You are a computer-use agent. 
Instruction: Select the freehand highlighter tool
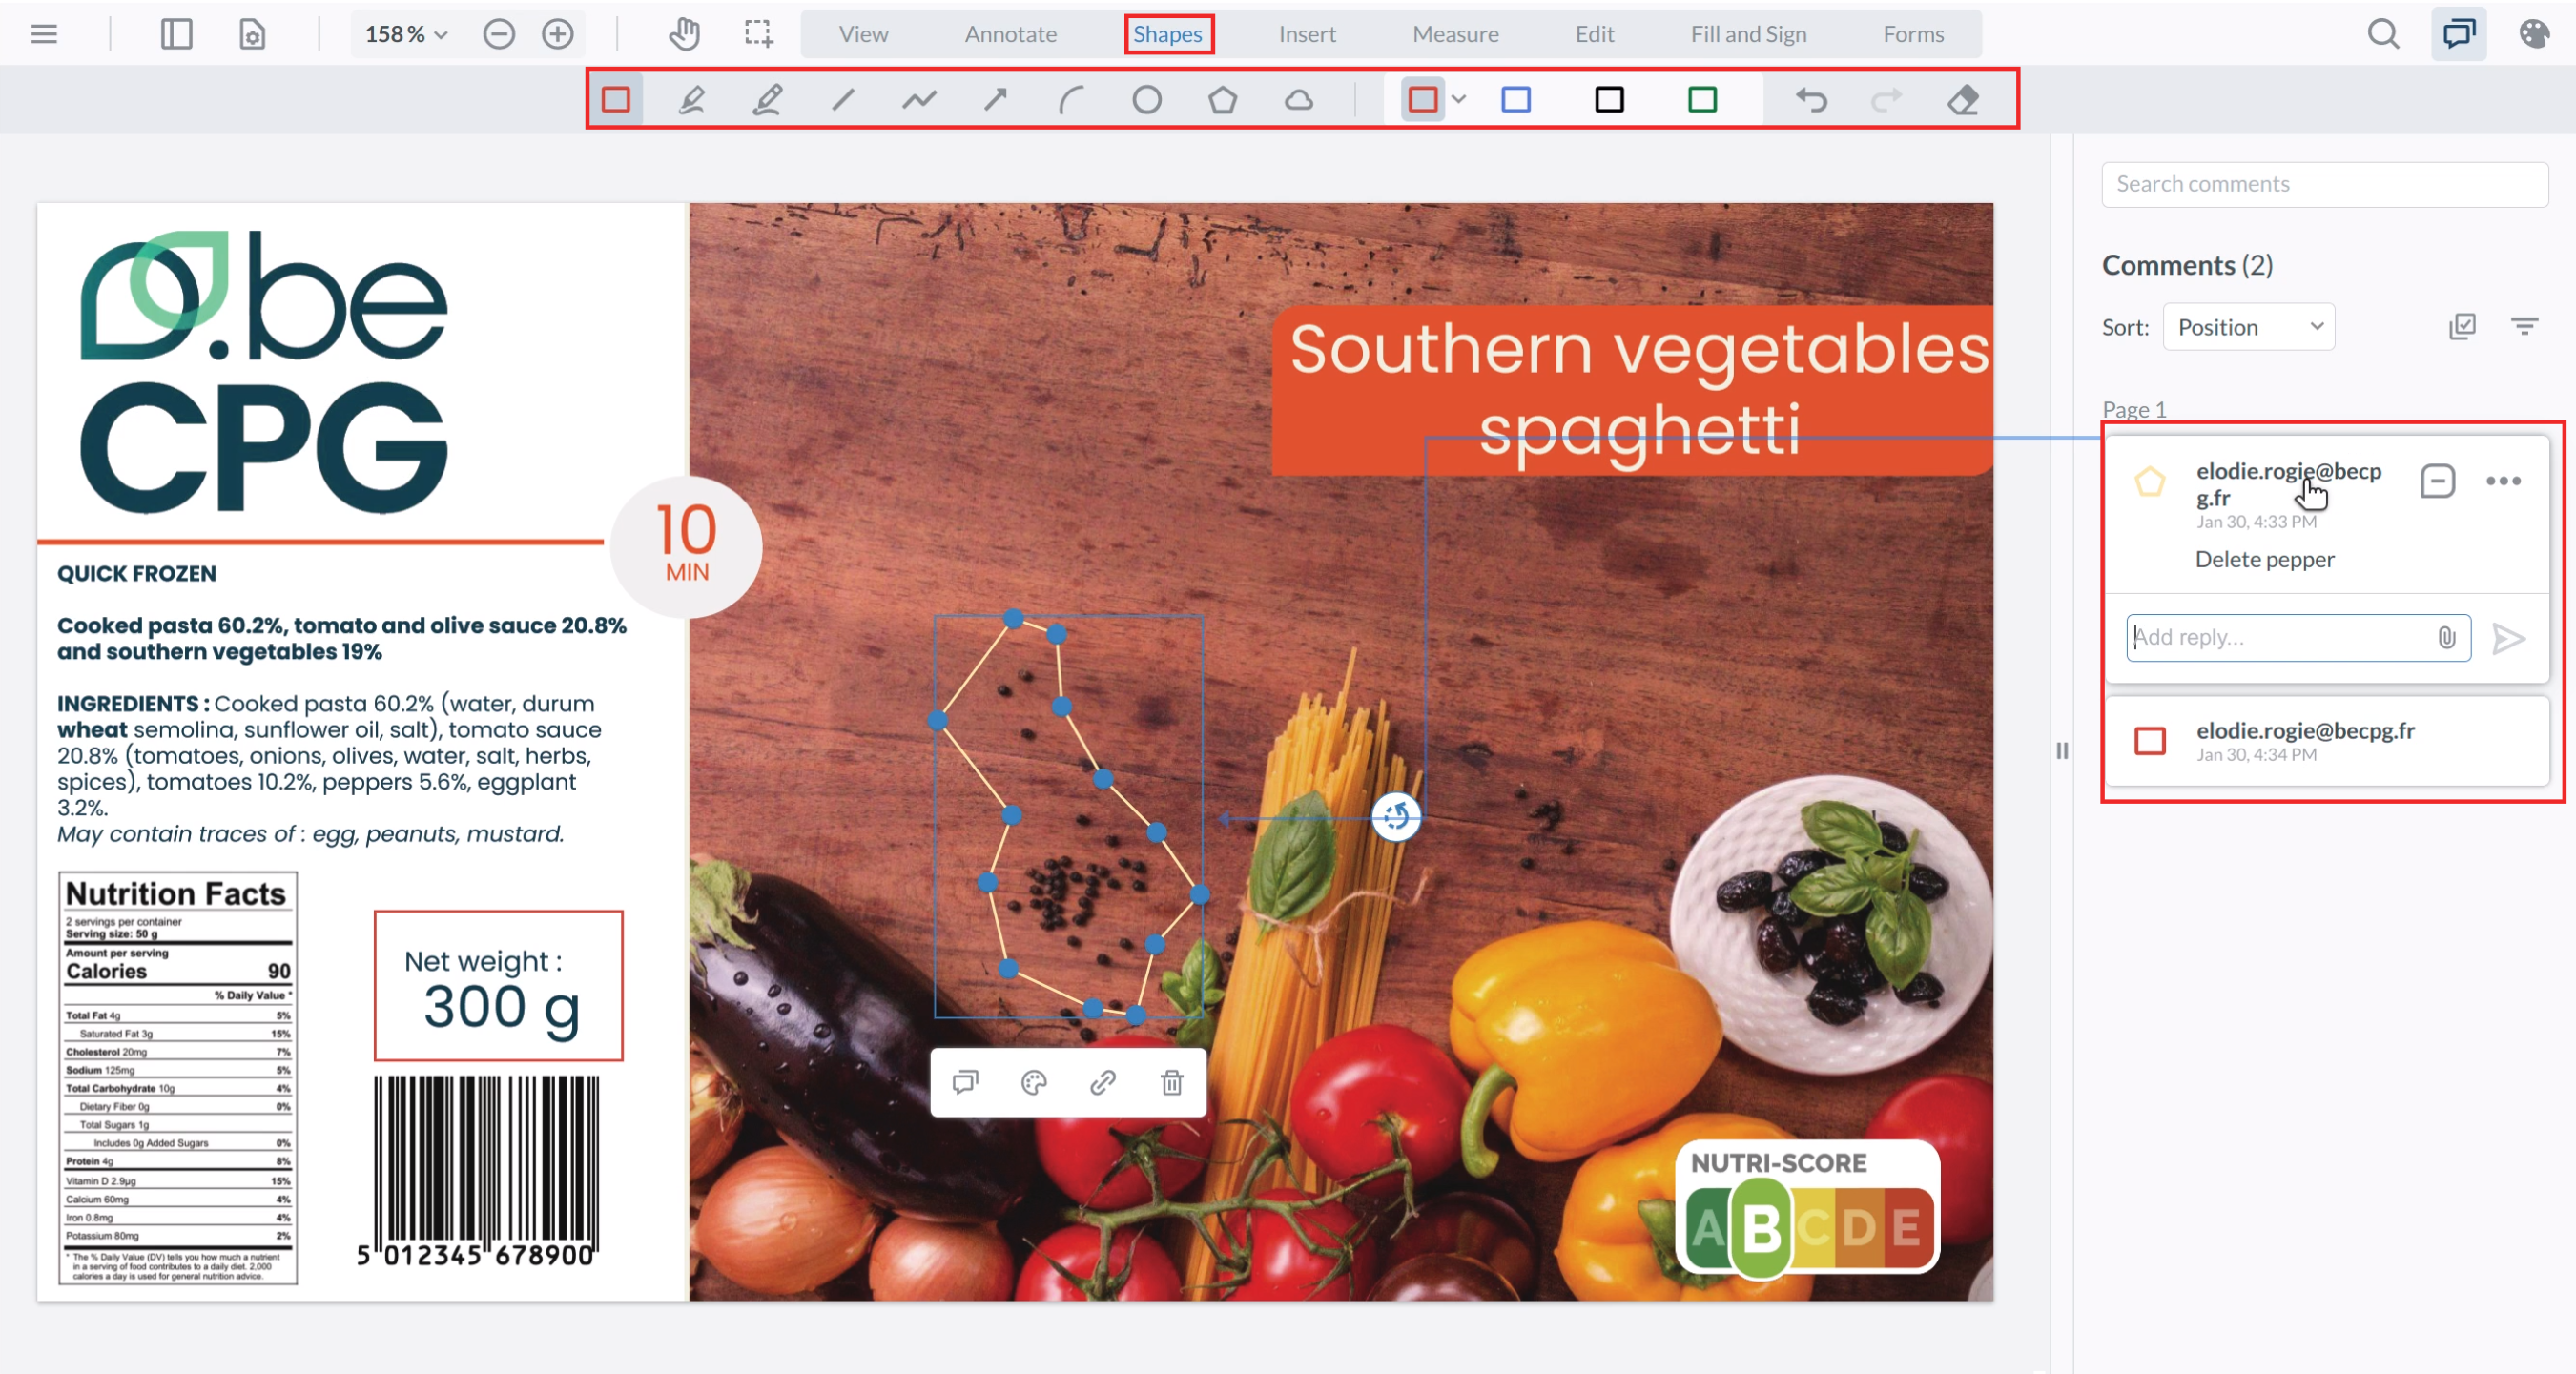[x=767, y=99]
